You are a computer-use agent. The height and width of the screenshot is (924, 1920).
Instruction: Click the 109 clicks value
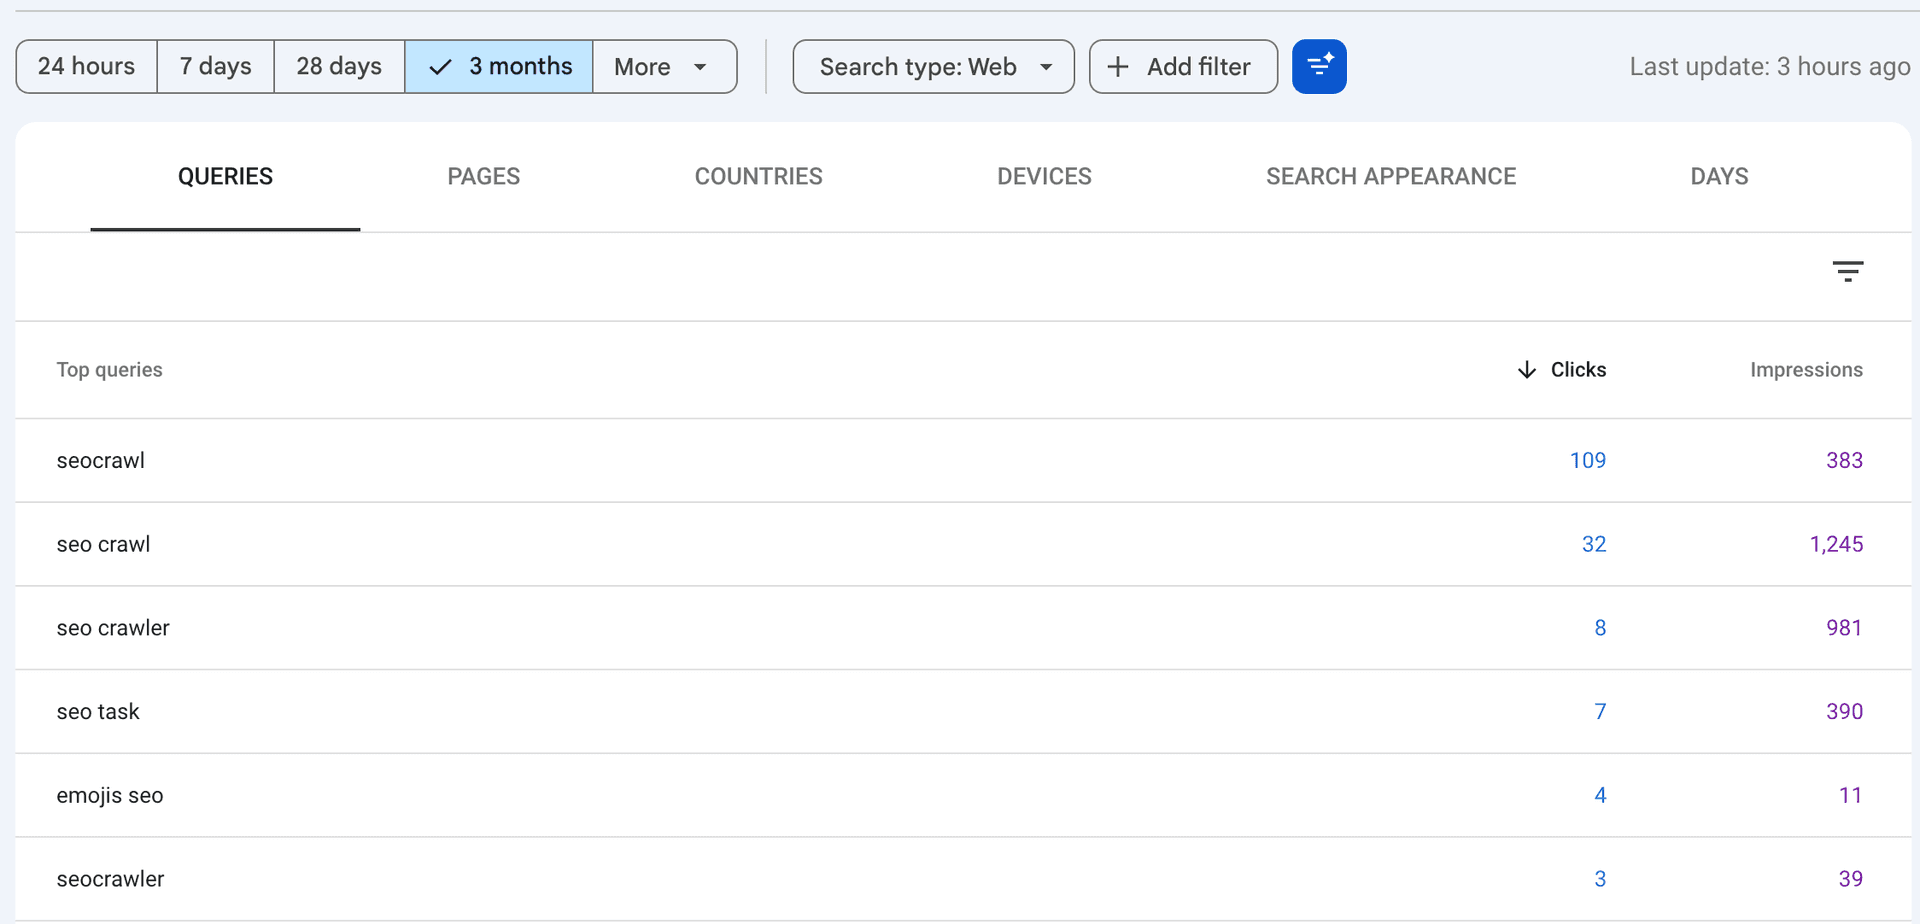coord(1588,461)
